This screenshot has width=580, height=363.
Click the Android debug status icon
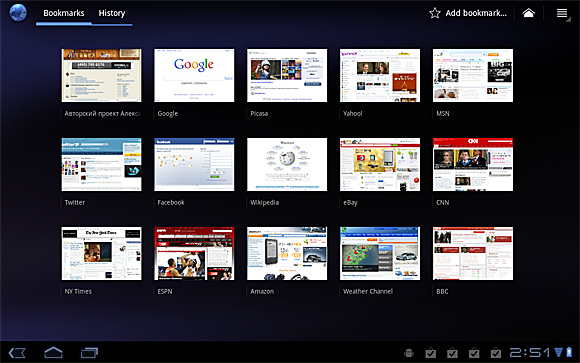[409, 353]
